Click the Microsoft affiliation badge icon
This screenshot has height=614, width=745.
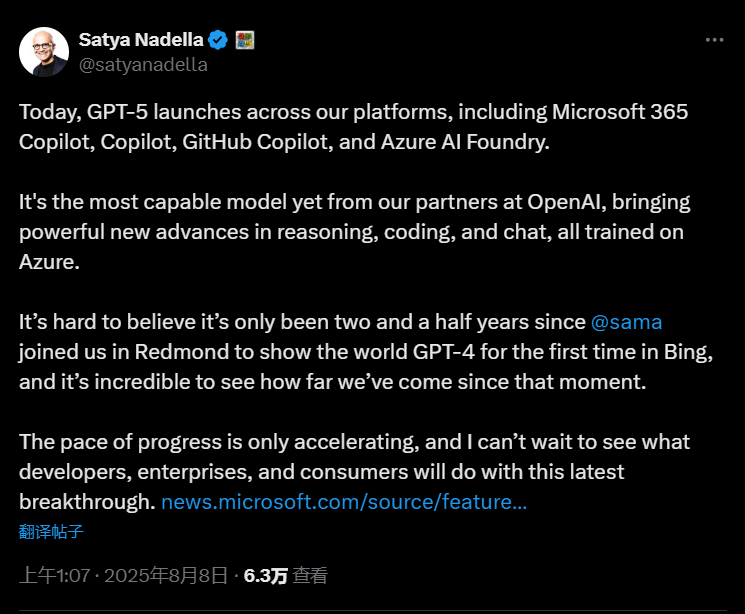(245, 40)
